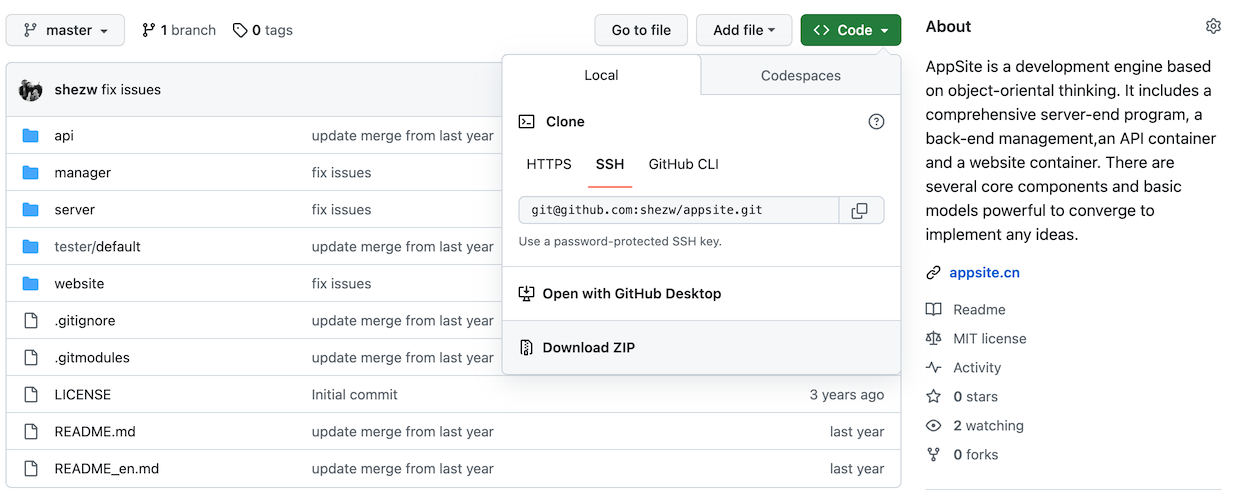1234x495 pixels.
Task: Open the manager folder
Action: 82,173
